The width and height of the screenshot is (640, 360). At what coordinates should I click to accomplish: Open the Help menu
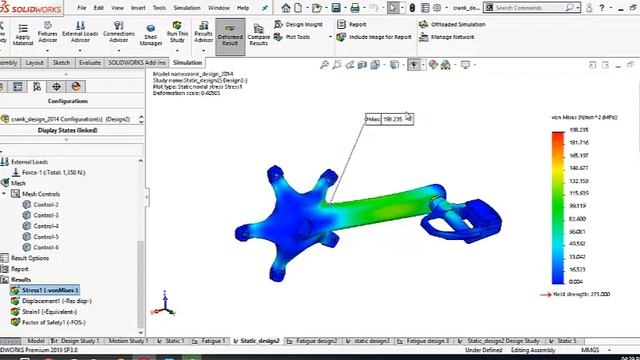point(243,8)
